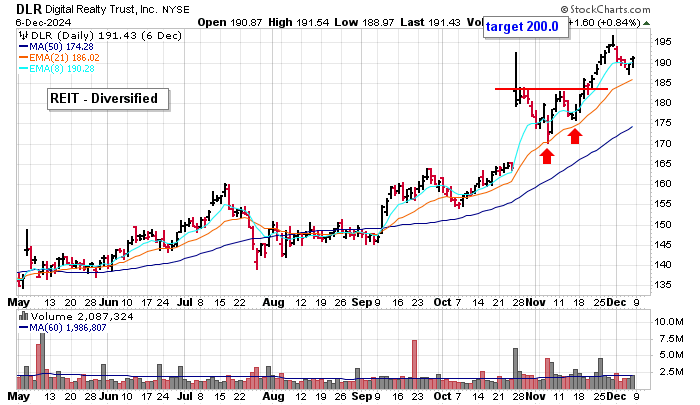
Task: Click the EMA(8) 190.28 legend entry
Action: point(57,68)
